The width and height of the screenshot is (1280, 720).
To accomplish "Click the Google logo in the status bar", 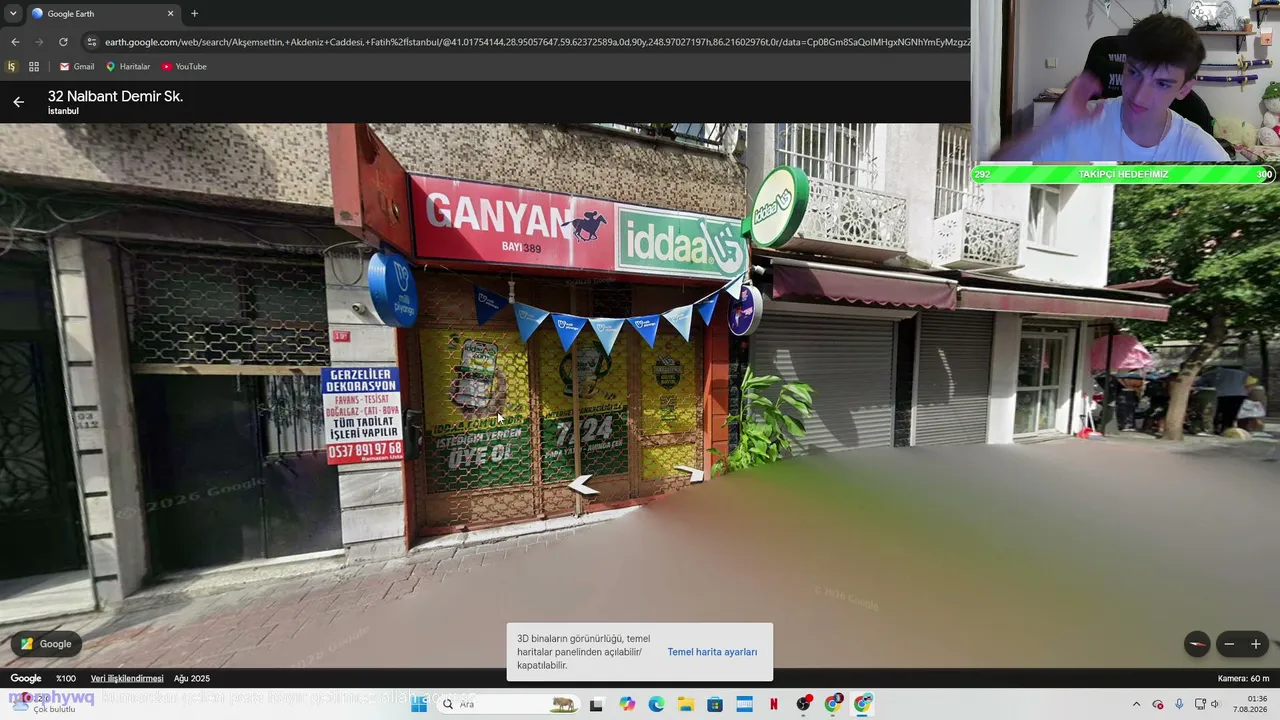I will [26, 679].
